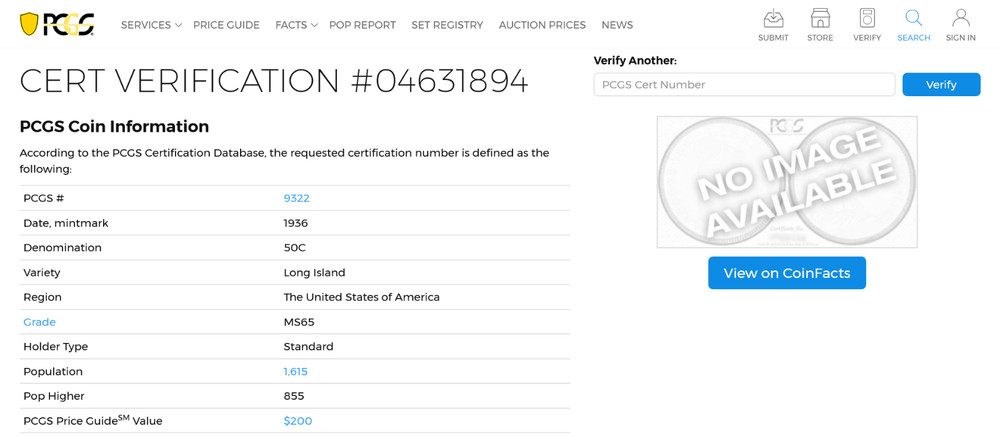Image resolution: width=1000 pixels, height=436 pixels.
Task: Click the View on CoinFacts button
Action: [787, 273]
